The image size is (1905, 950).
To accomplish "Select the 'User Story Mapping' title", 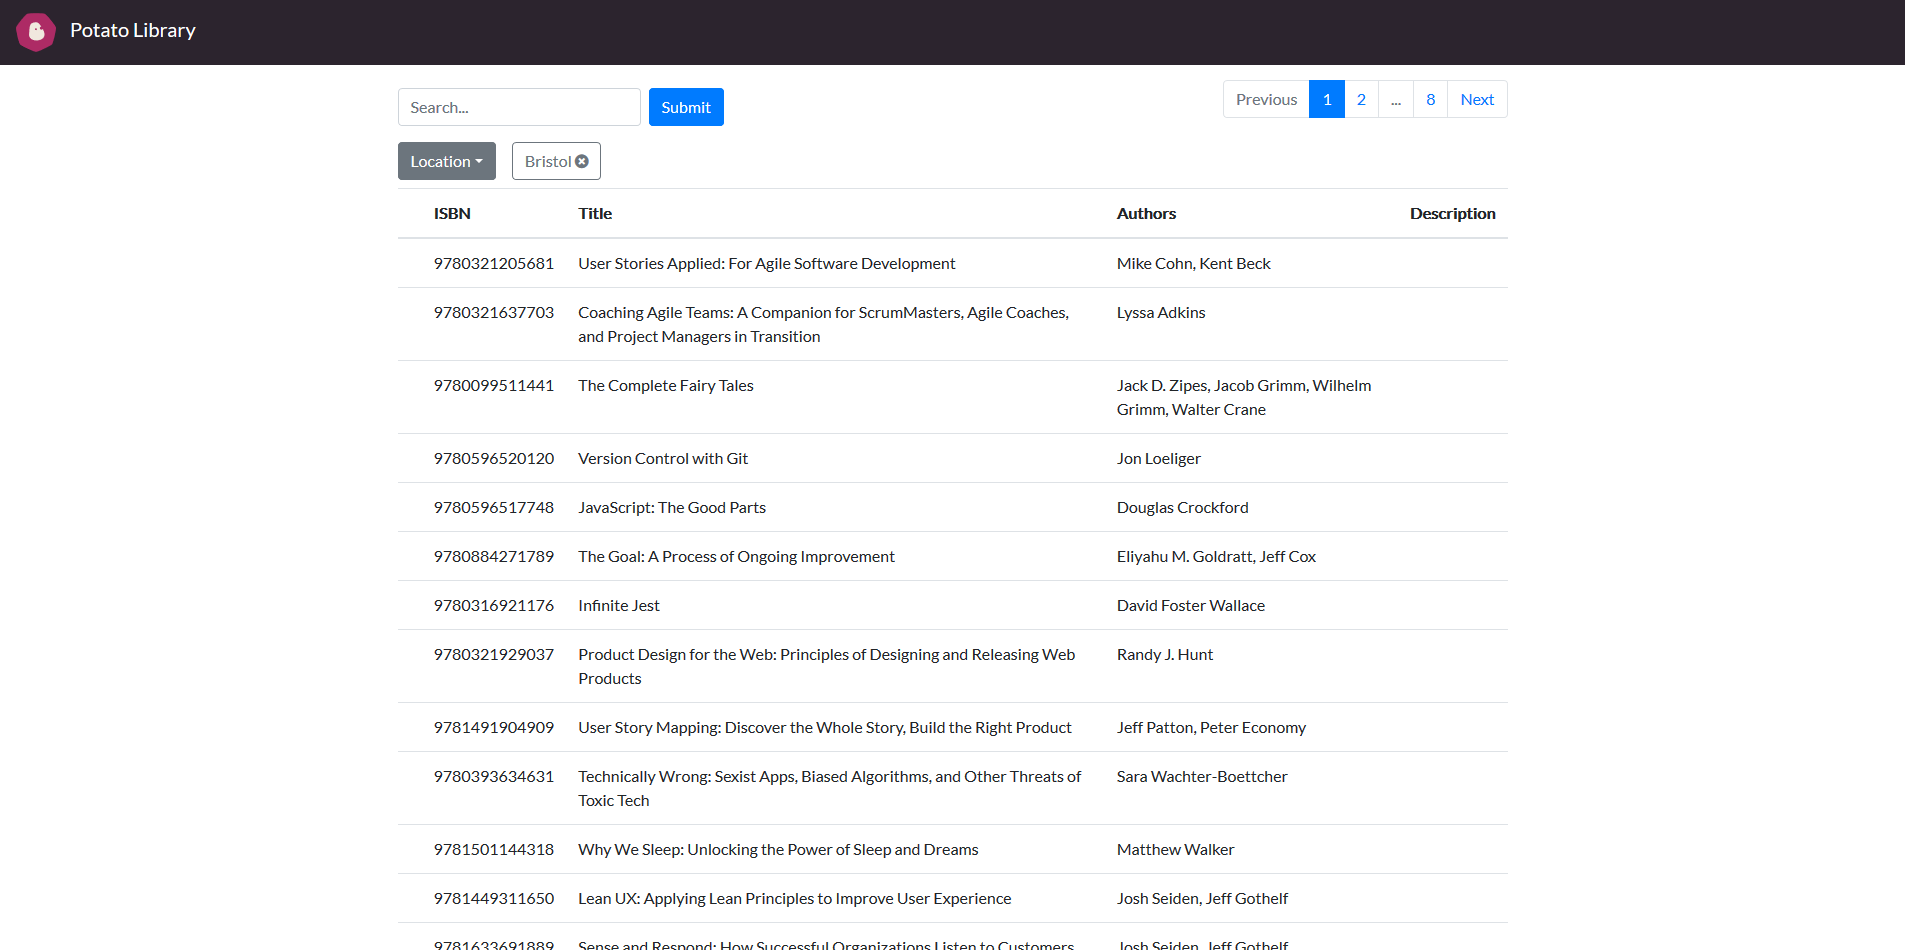I will click(825, 727).
